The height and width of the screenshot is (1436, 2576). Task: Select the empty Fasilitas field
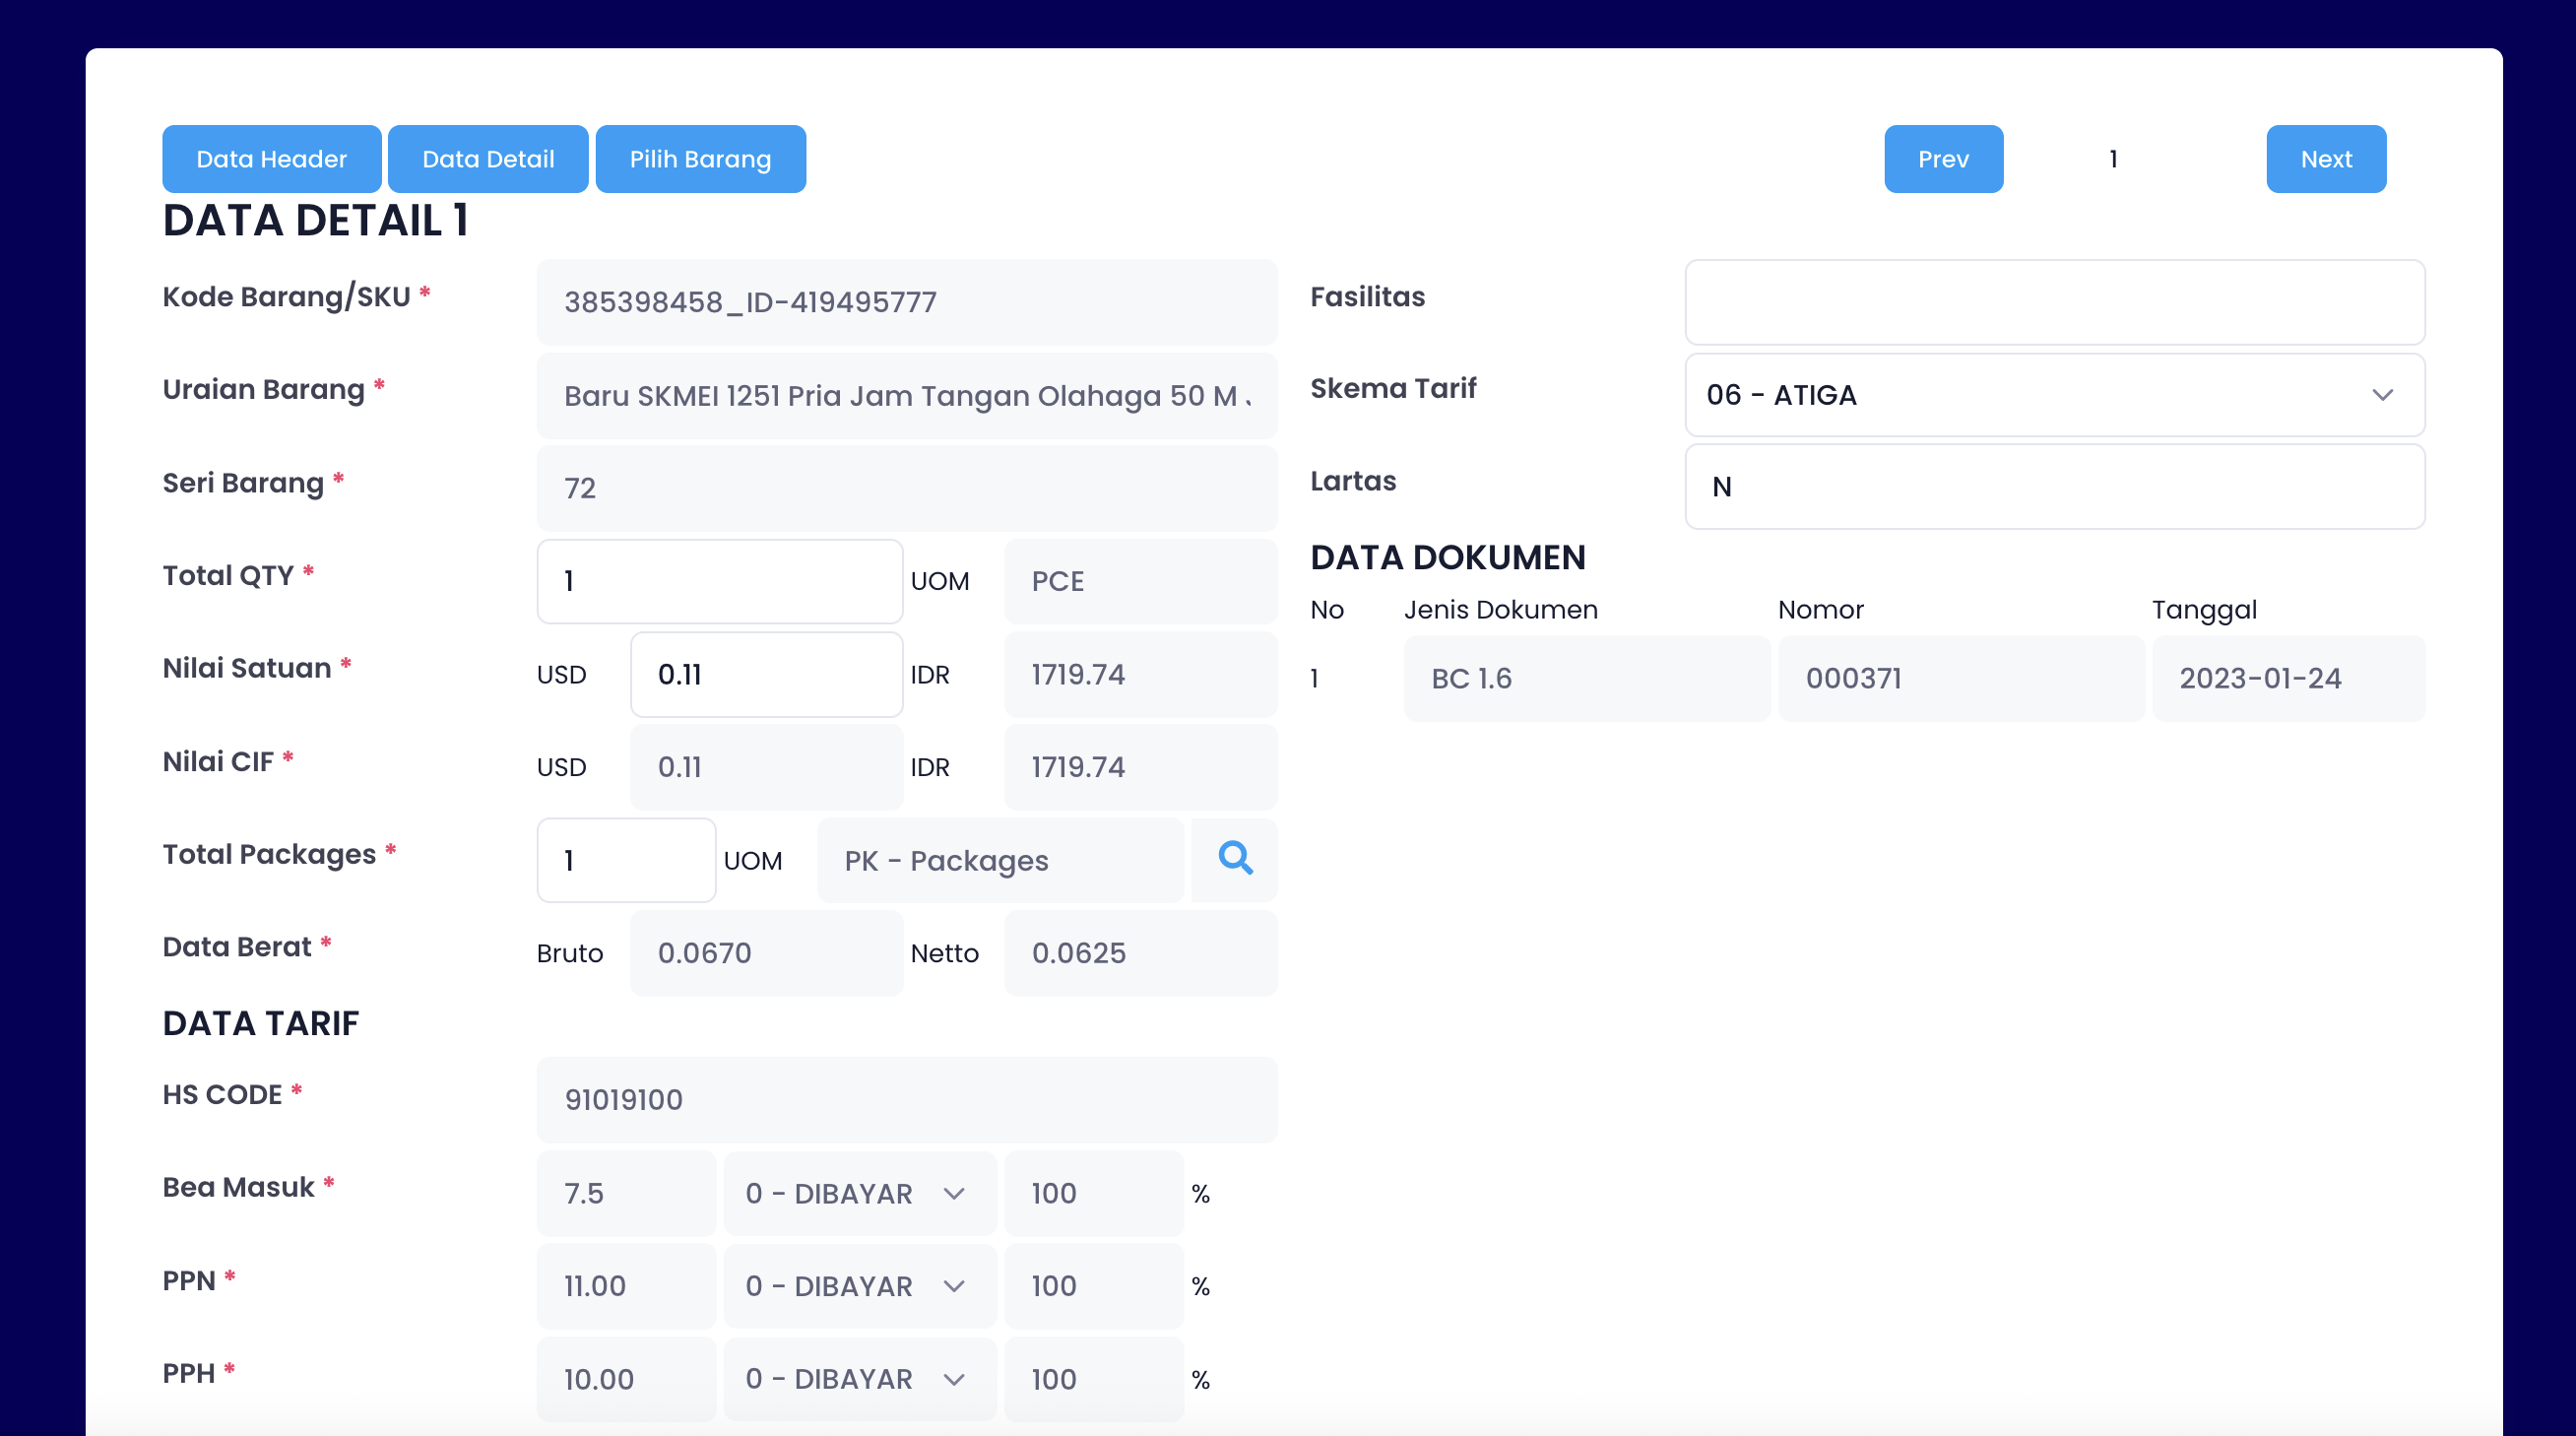[2054, 302]
